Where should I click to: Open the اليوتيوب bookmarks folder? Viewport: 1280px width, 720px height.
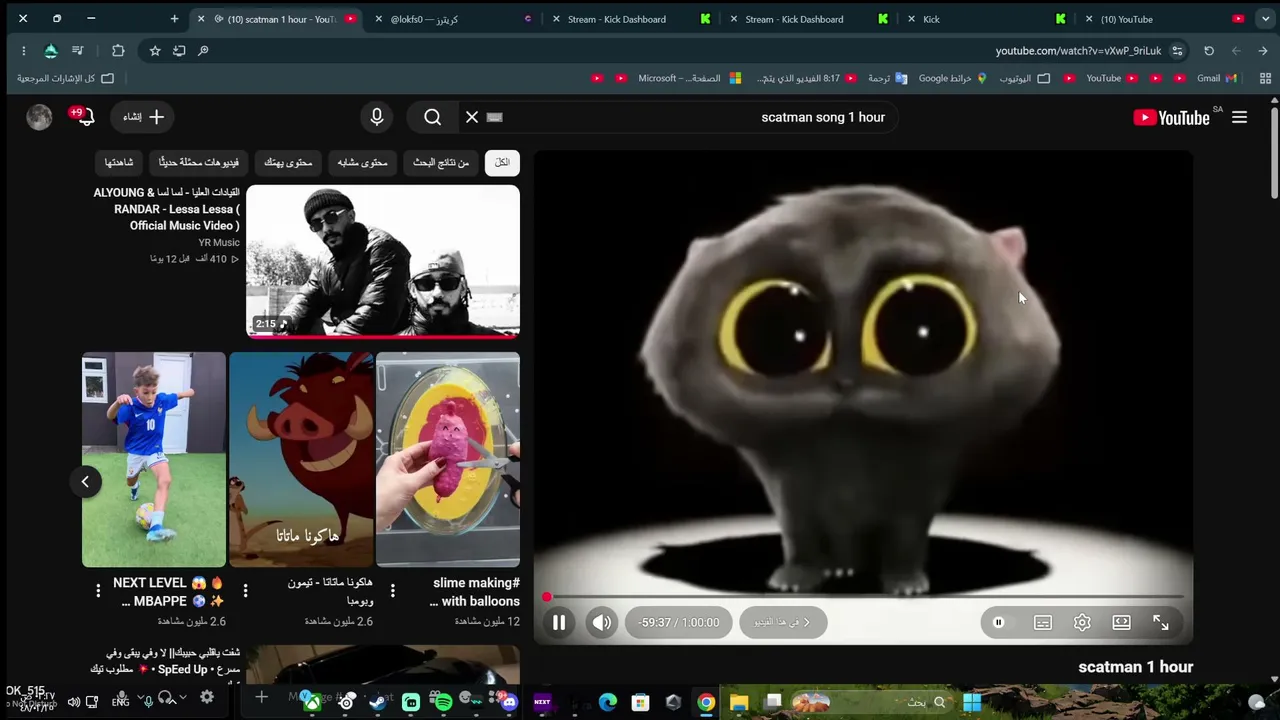click(x=1024, y=78)
